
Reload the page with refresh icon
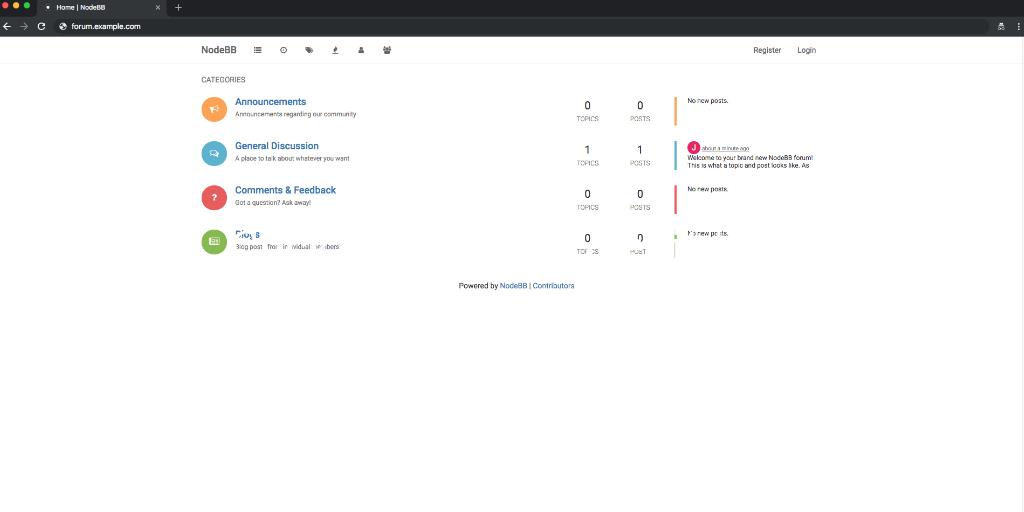41,26
